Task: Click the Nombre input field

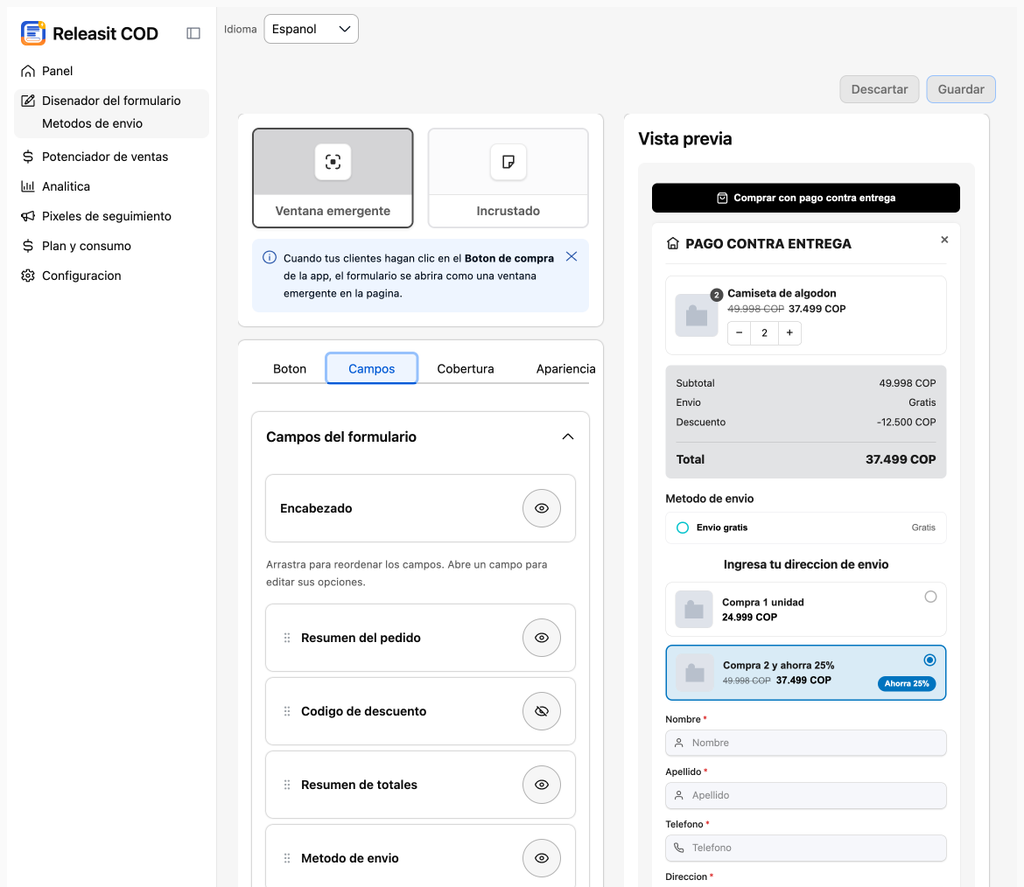Action: coord(806,743)
